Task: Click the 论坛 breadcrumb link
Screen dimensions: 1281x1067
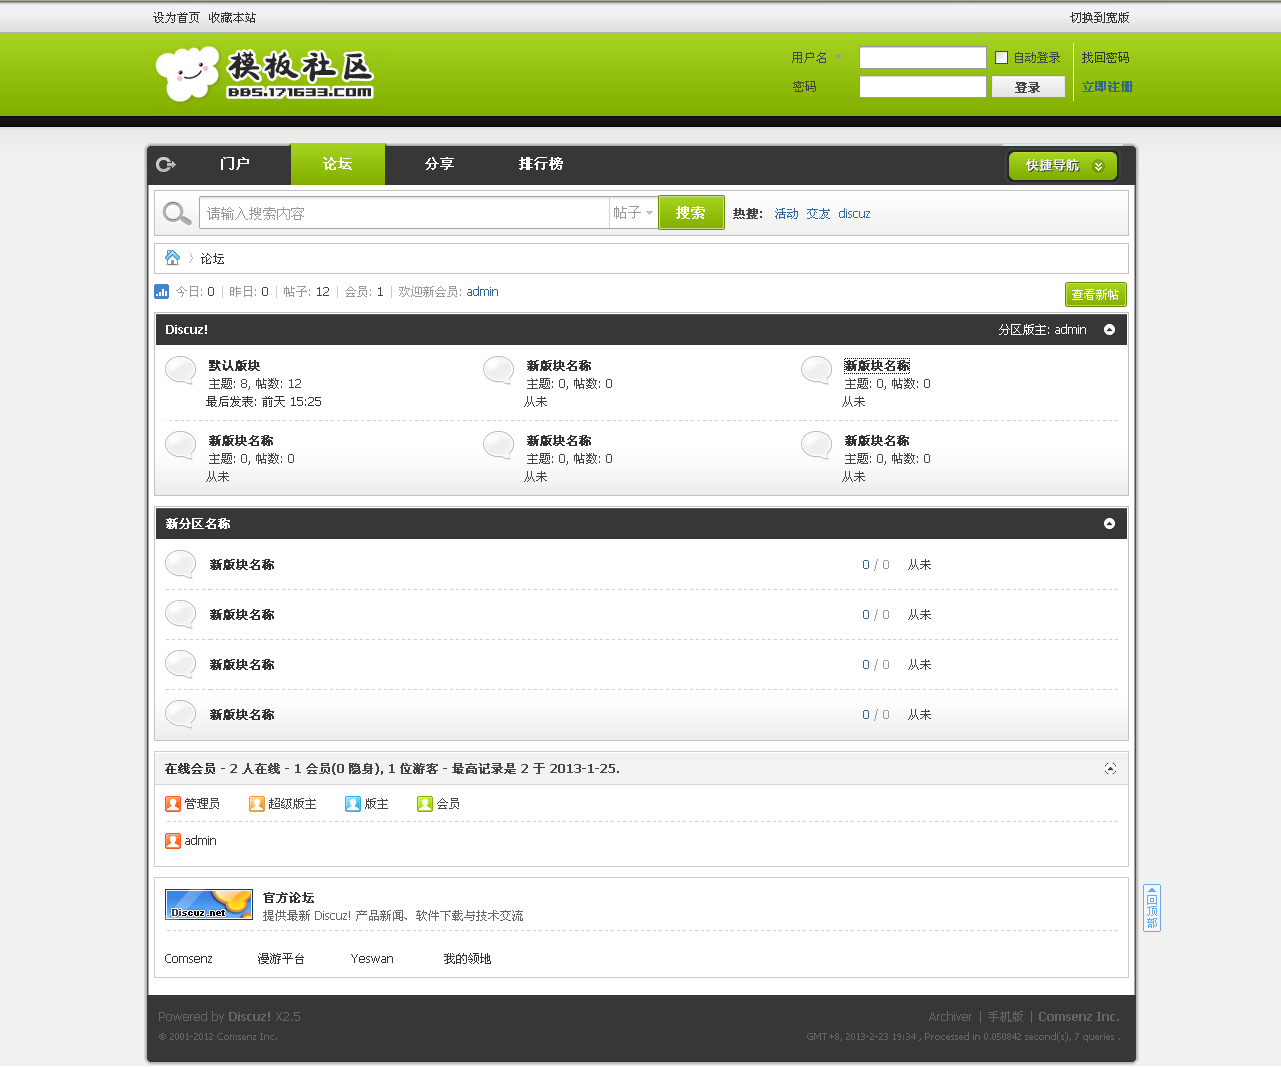Action: (212, 259)
